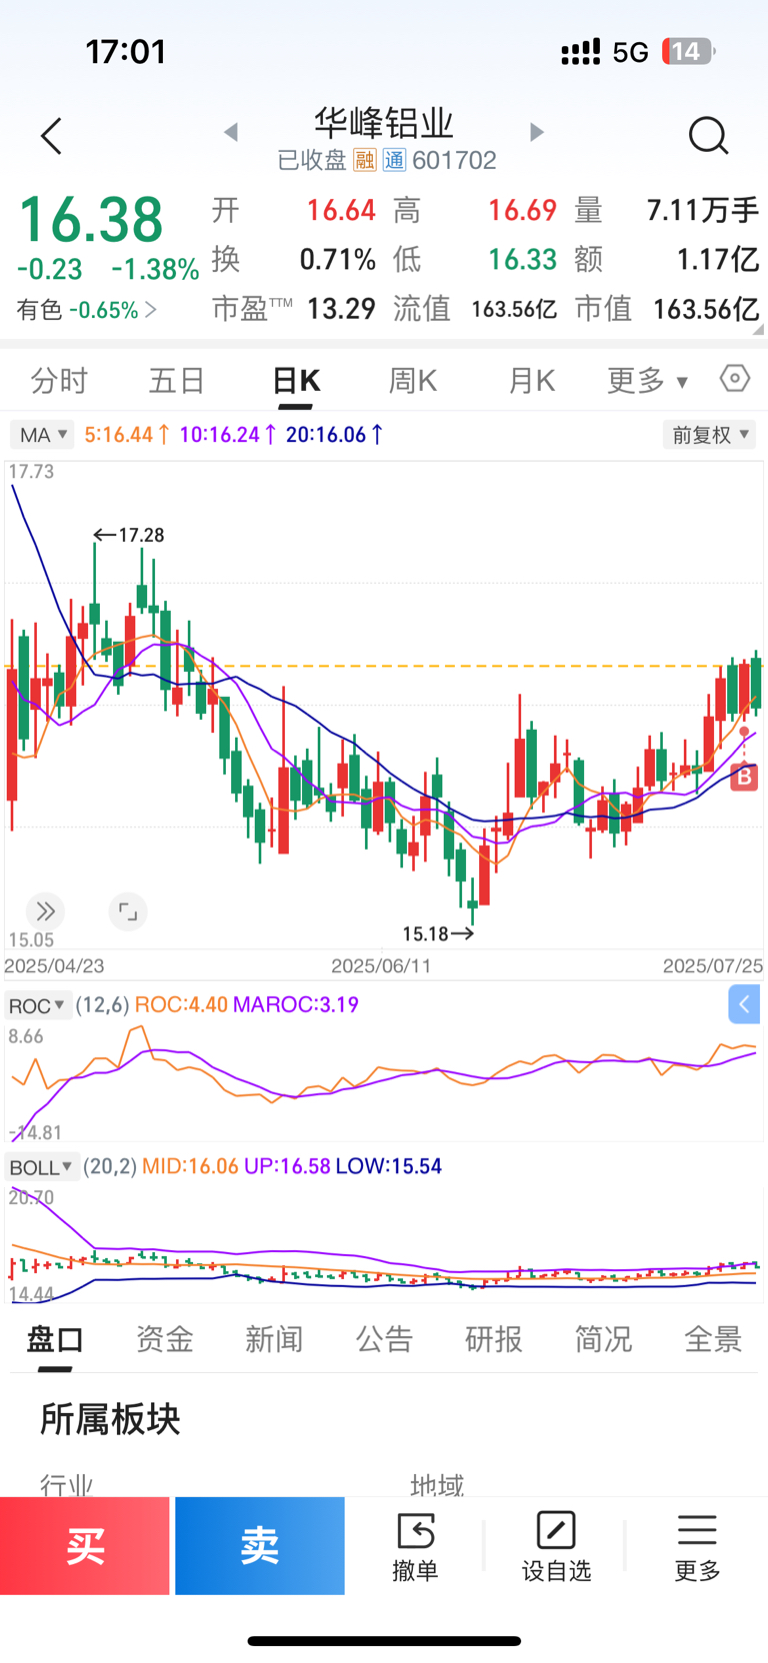Switch to 五日 chart tab
Image resolution: width=768 pixels, height=1663 pixels.
177,380
